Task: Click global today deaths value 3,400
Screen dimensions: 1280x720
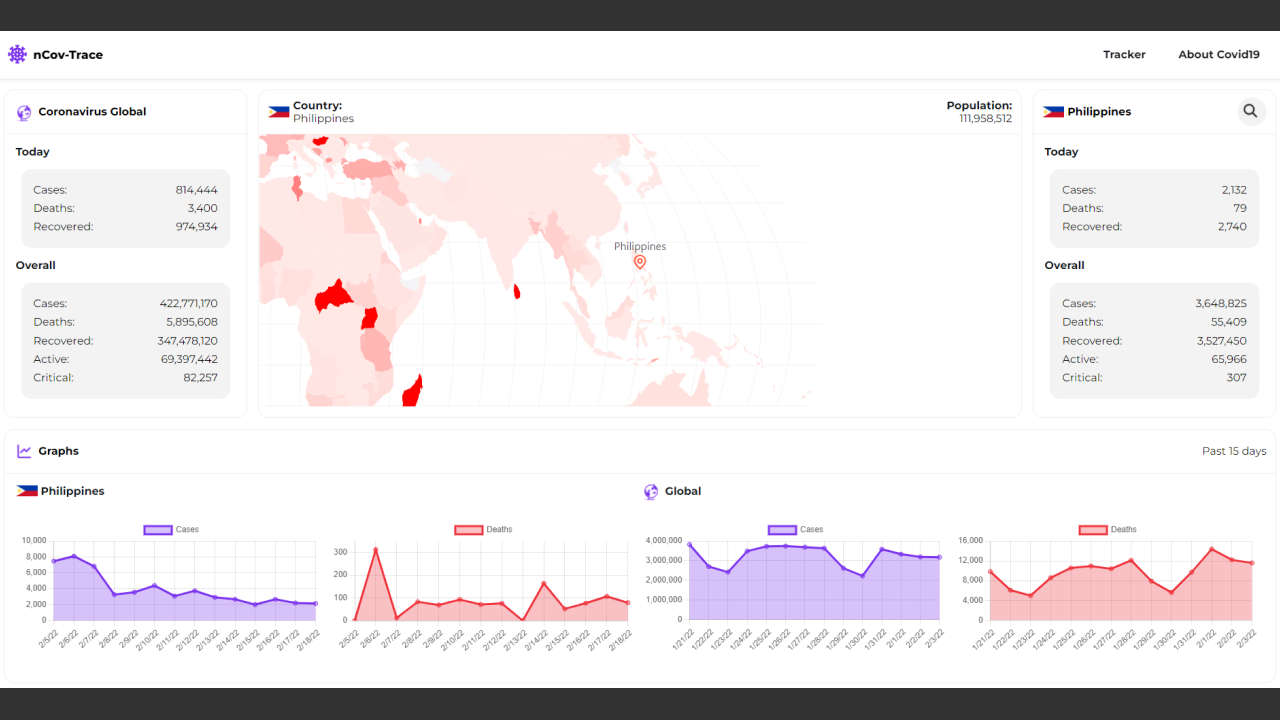Action: click(202, 208)
